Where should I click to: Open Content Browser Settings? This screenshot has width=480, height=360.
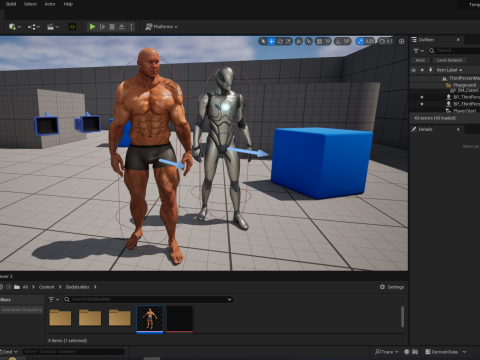tap(392, 287)
